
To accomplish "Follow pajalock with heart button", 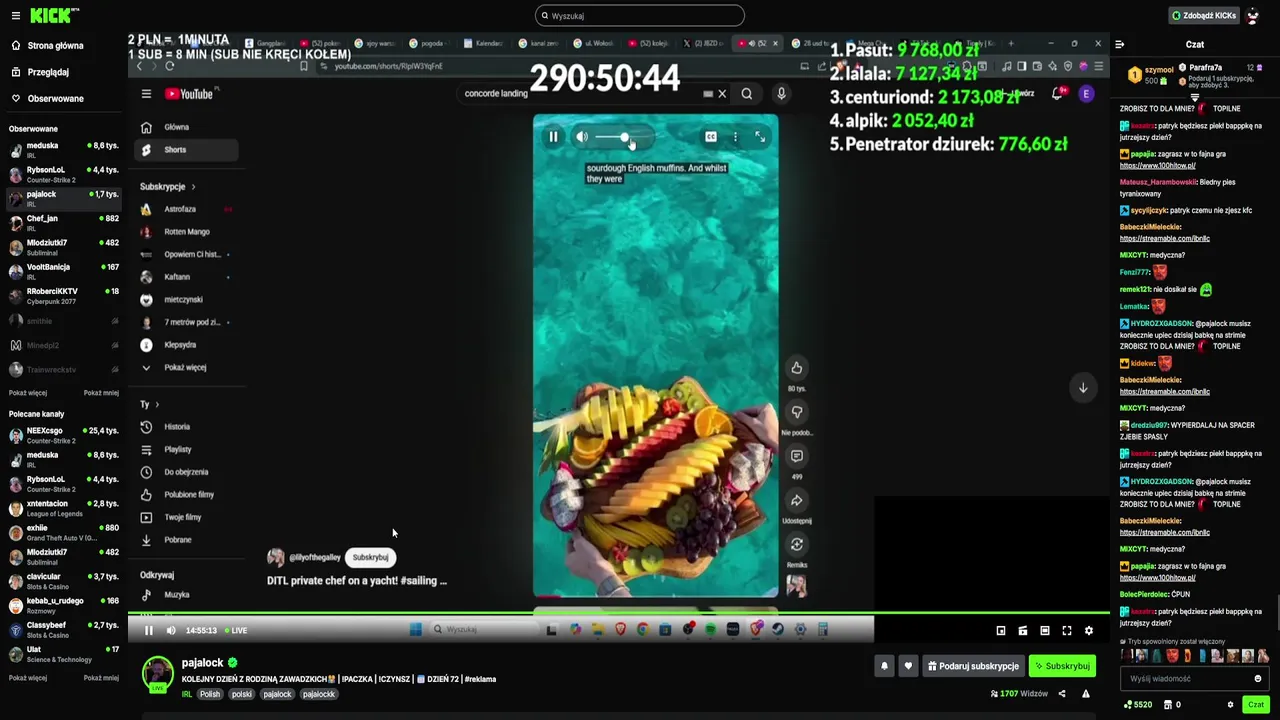I will tap(908, 666).
